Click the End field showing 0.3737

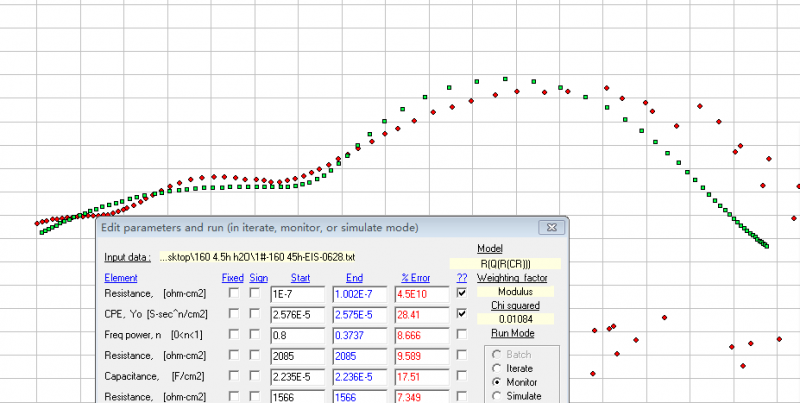pos(360,336)
